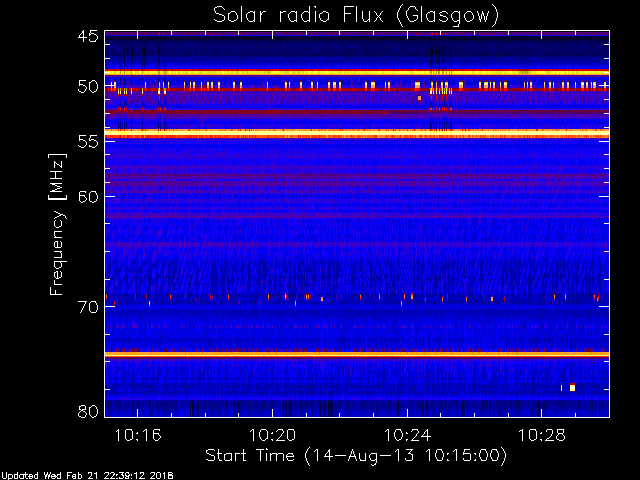Click the bright white burst near 78 MHz
The image size is (640, 480).
pyautogui.click(x=572, y=387)
